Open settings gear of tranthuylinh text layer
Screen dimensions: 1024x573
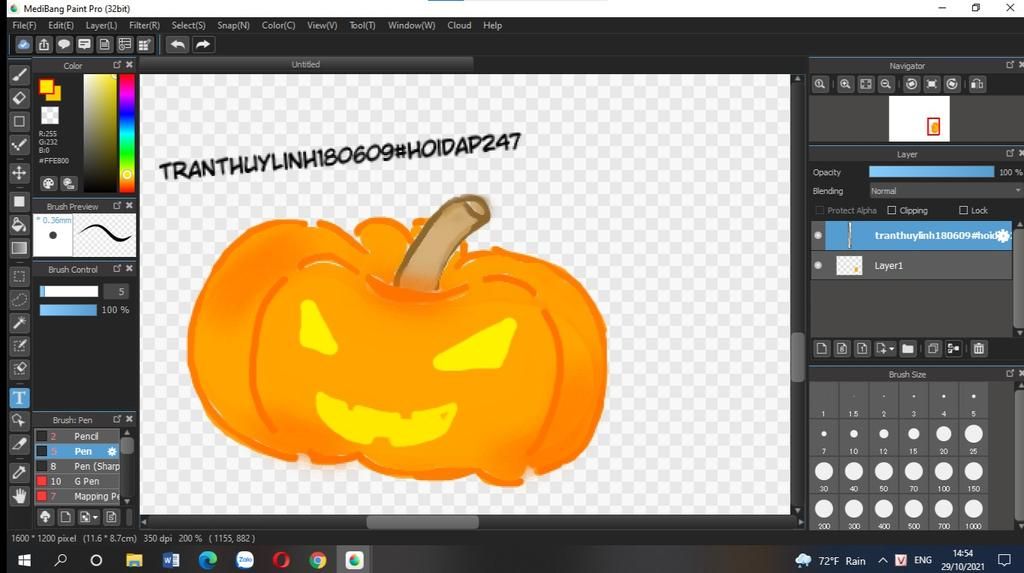(1003, 236)
